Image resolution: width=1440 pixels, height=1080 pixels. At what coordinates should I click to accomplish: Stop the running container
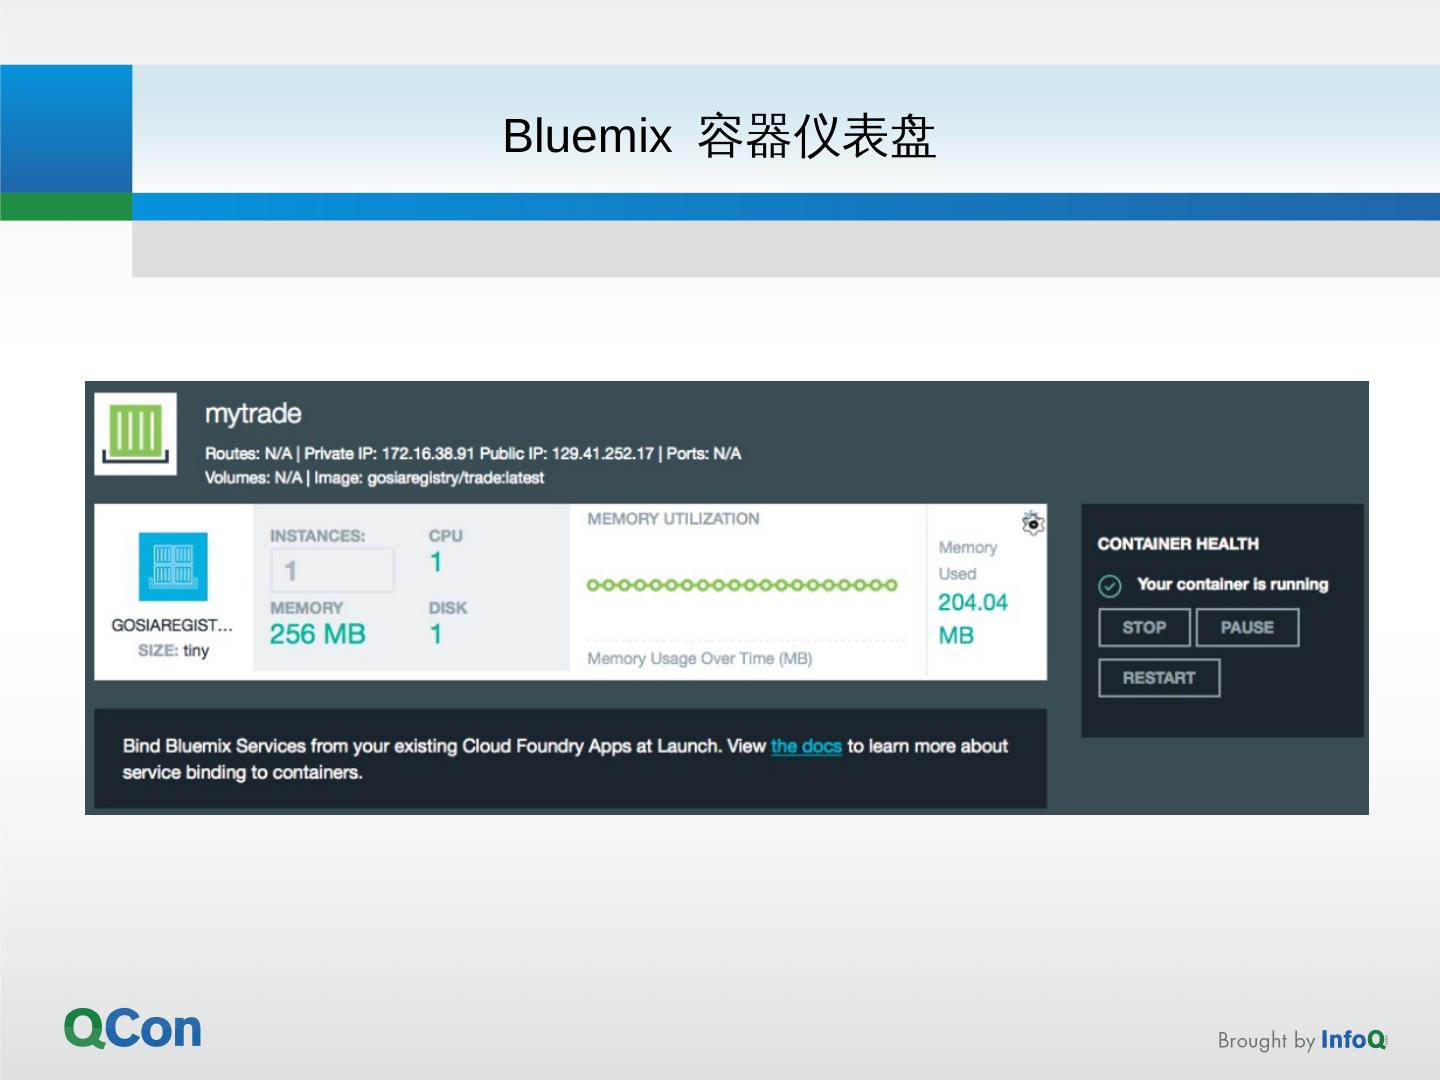tap(1144, 628)
